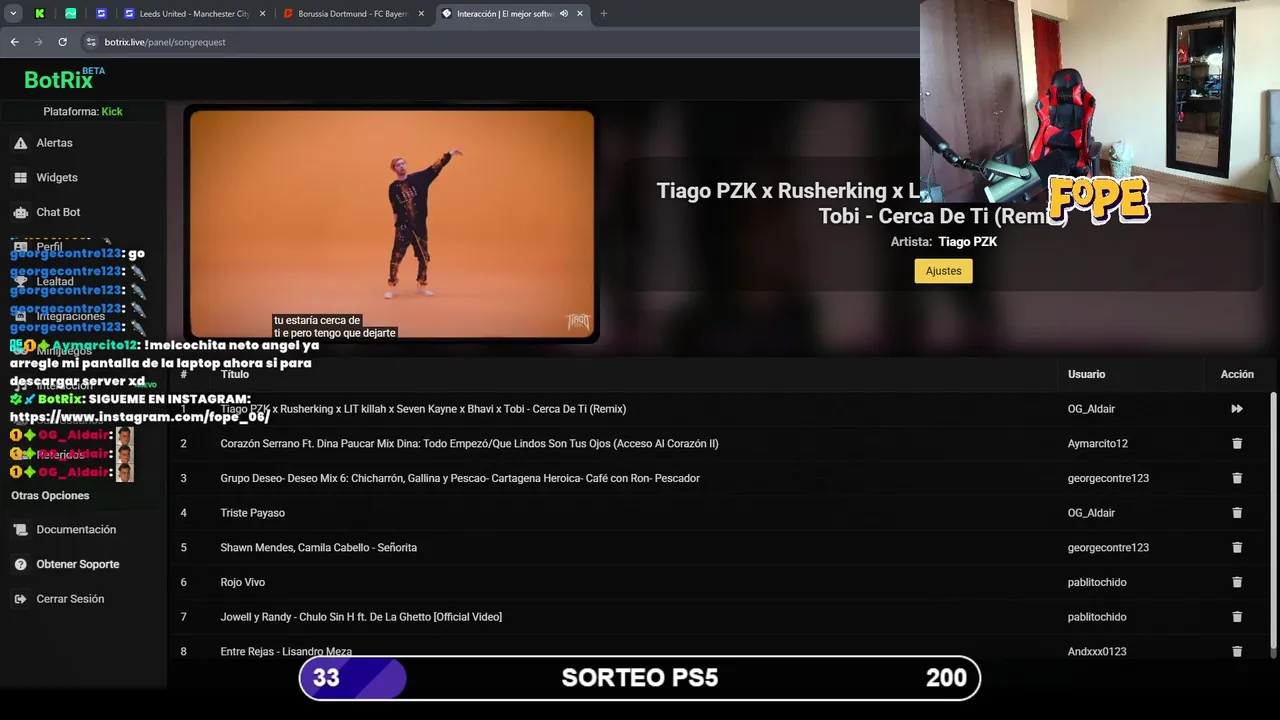Delete the Grupo Deseo Mix 6 request
Viewport: 1280px width, 720px height.
point(1237,478)
